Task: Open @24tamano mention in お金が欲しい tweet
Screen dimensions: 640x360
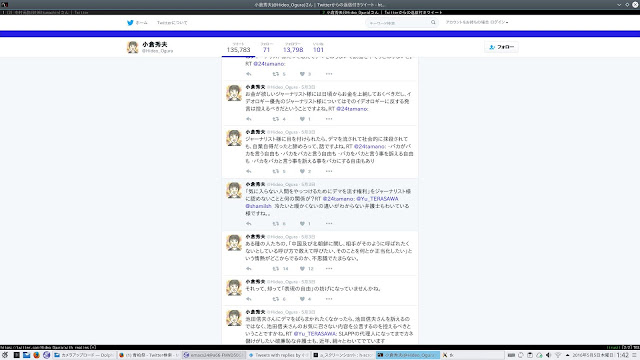Action: [x=352, y=109]
